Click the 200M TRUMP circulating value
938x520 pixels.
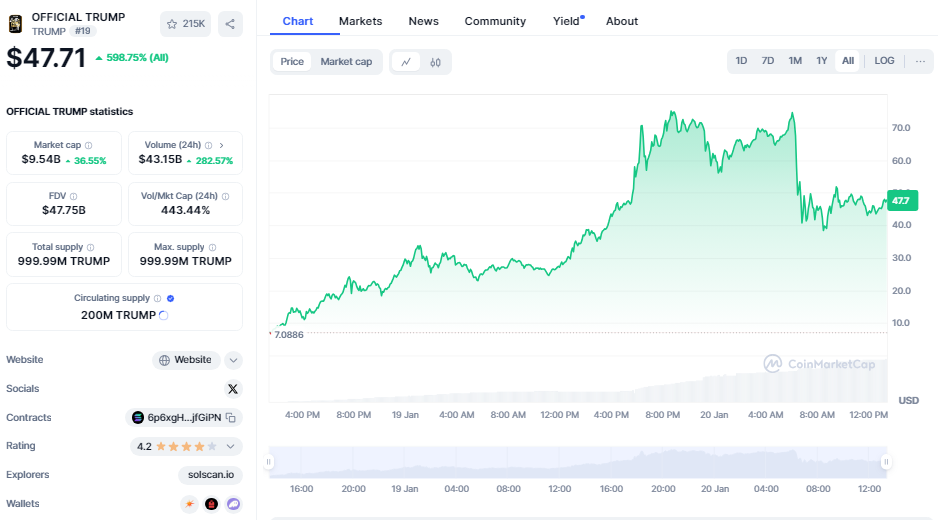click(118, 315)
